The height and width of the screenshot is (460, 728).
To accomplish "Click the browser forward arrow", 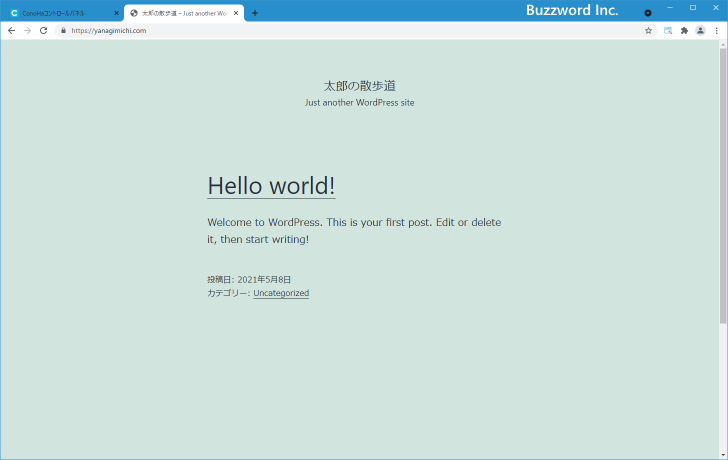I will tap(27, 31).
